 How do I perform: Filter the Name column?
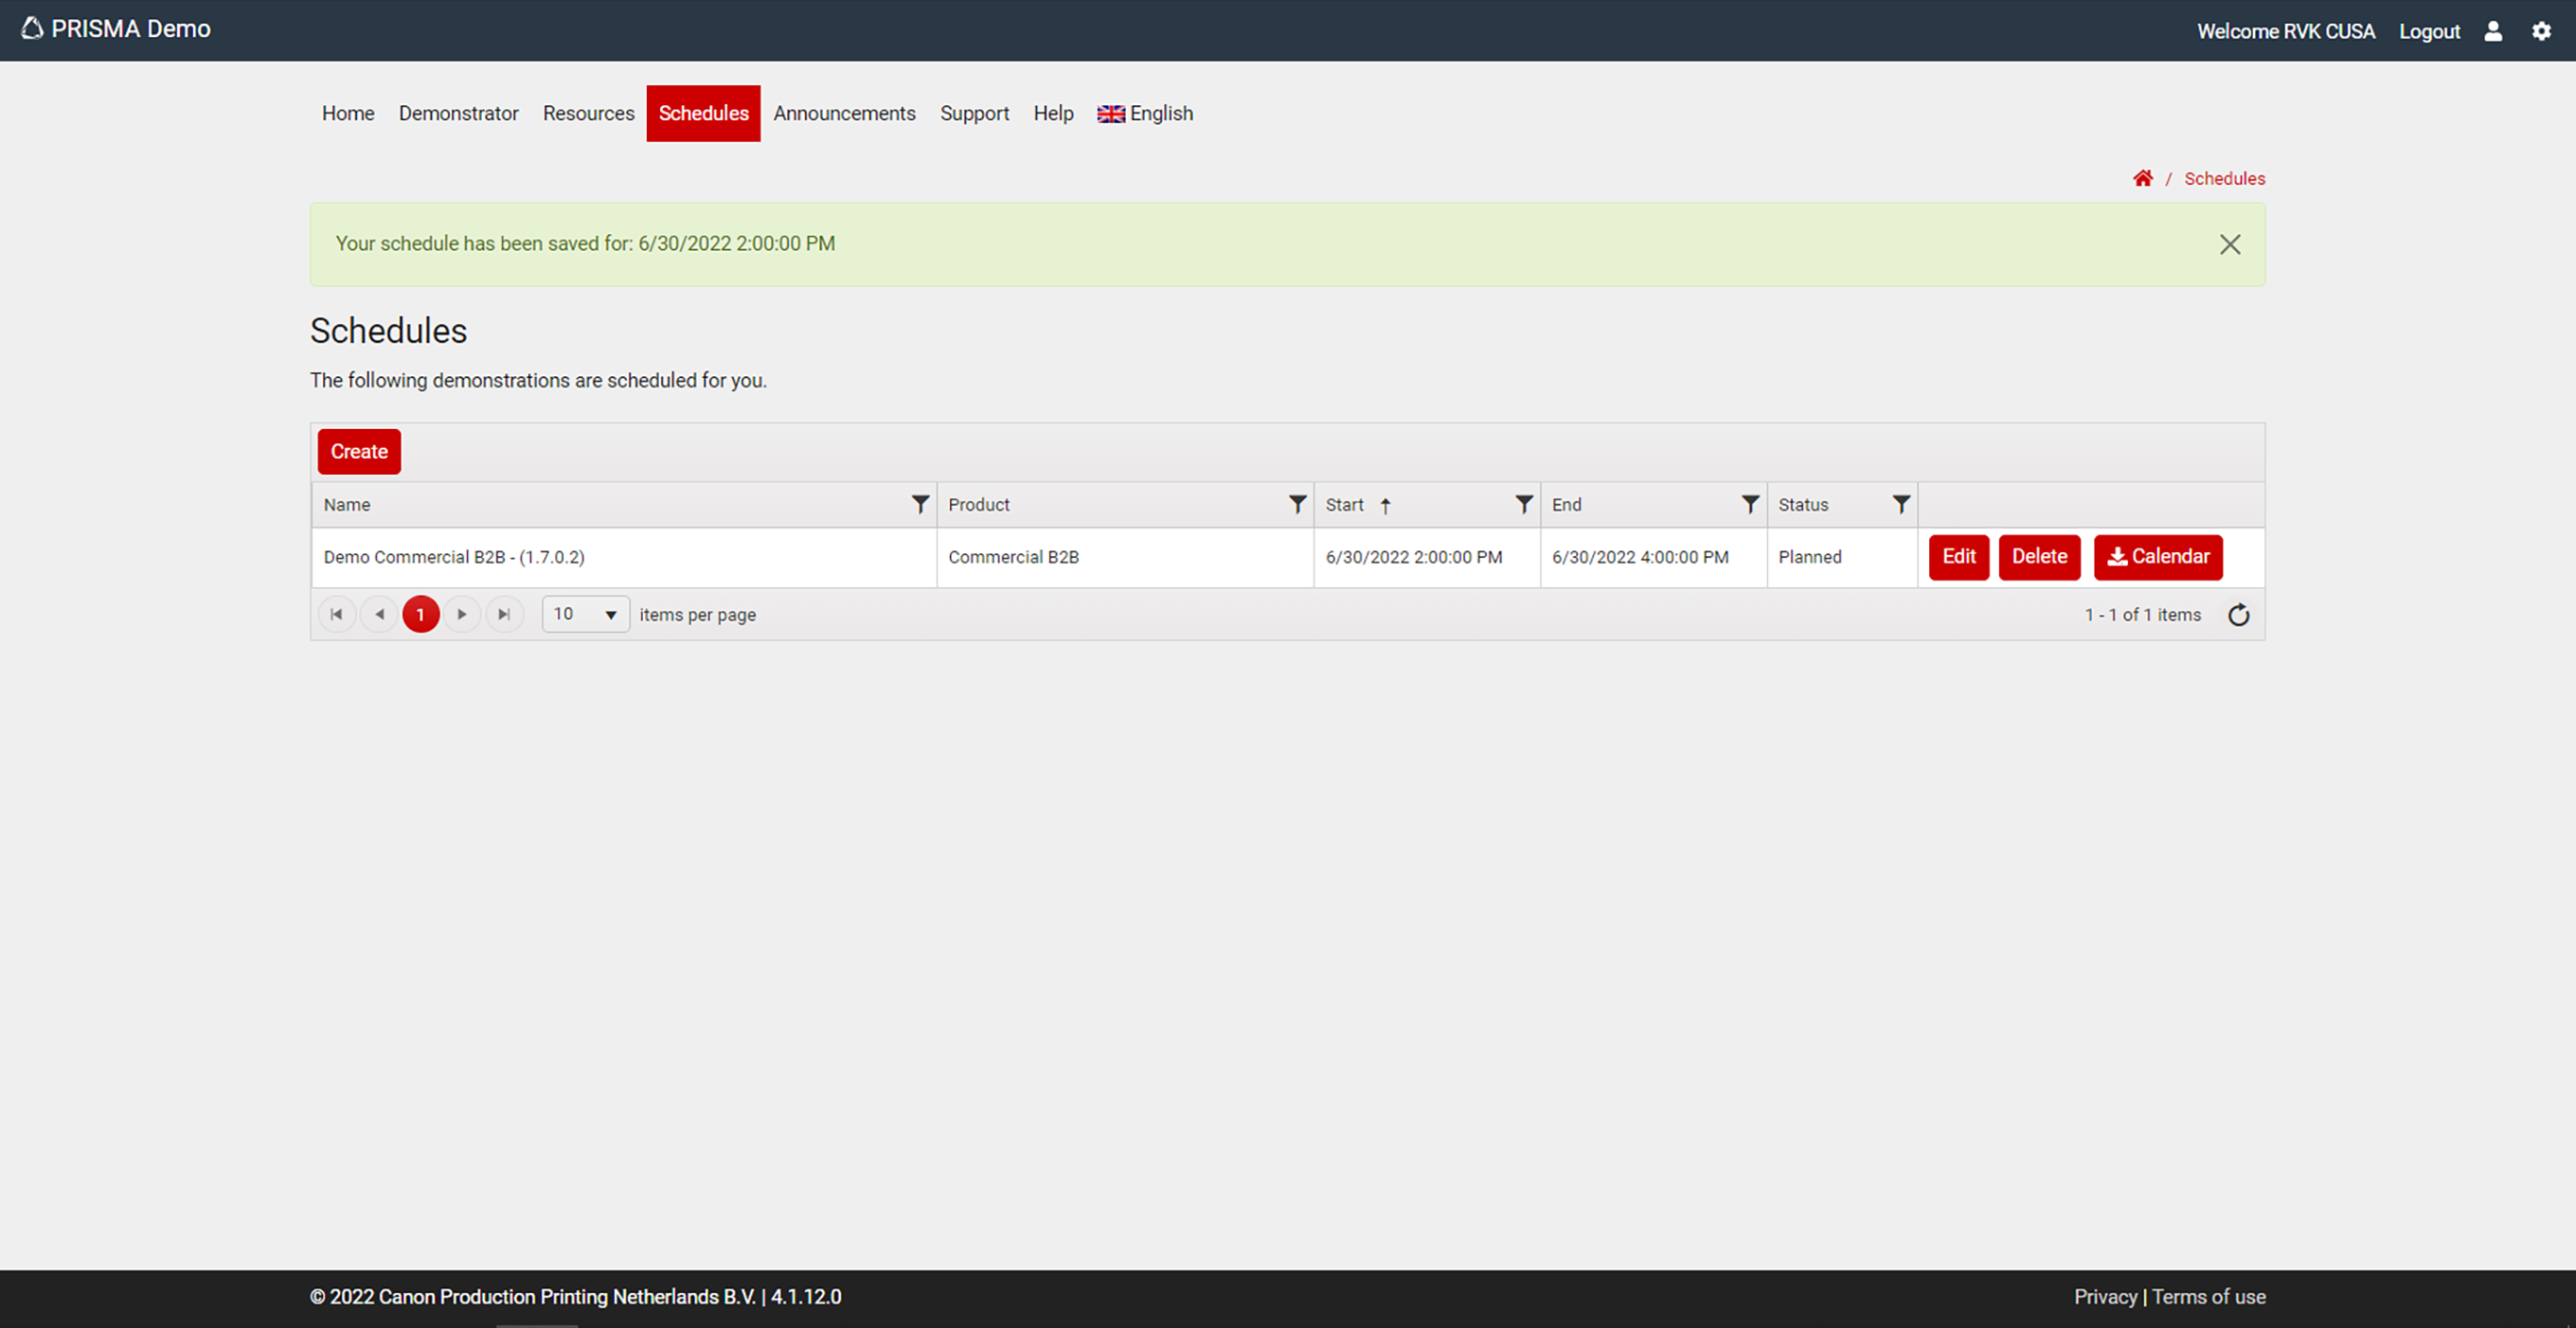[920, 505]
